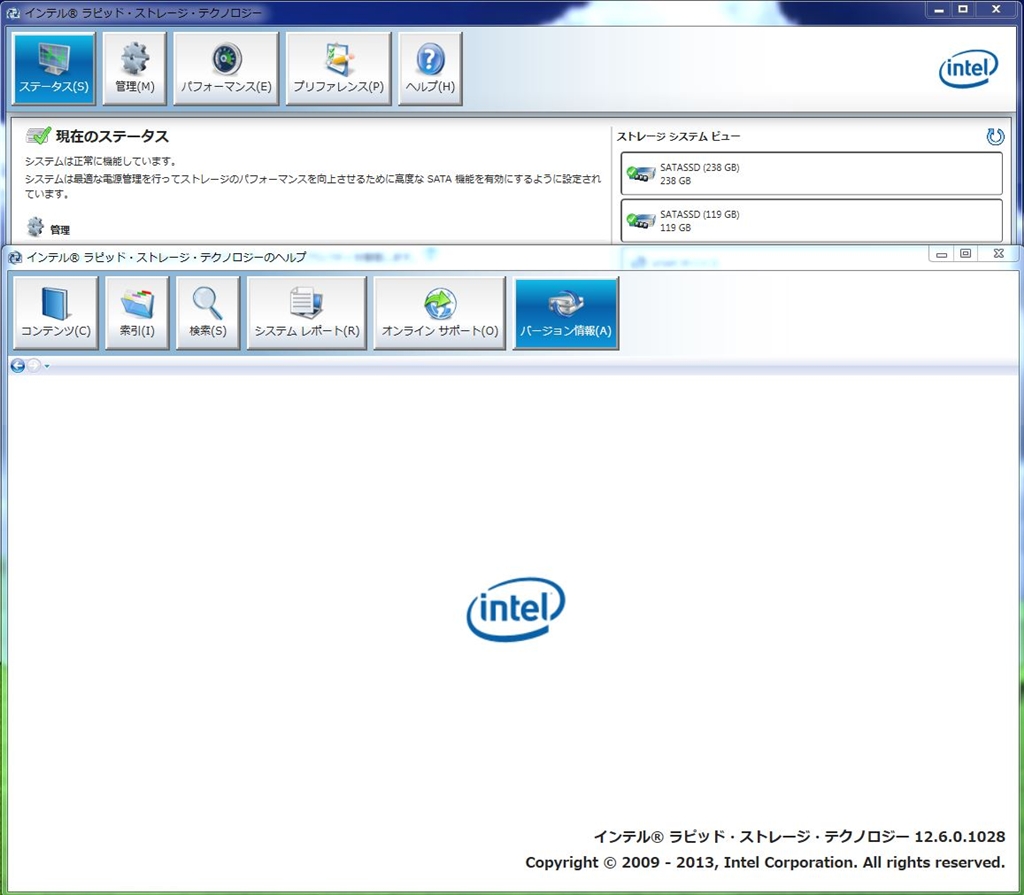This screenshot has width=1024, height=895.
Task: Open オンライン サポート(O) online support
Action: [439, 313]
